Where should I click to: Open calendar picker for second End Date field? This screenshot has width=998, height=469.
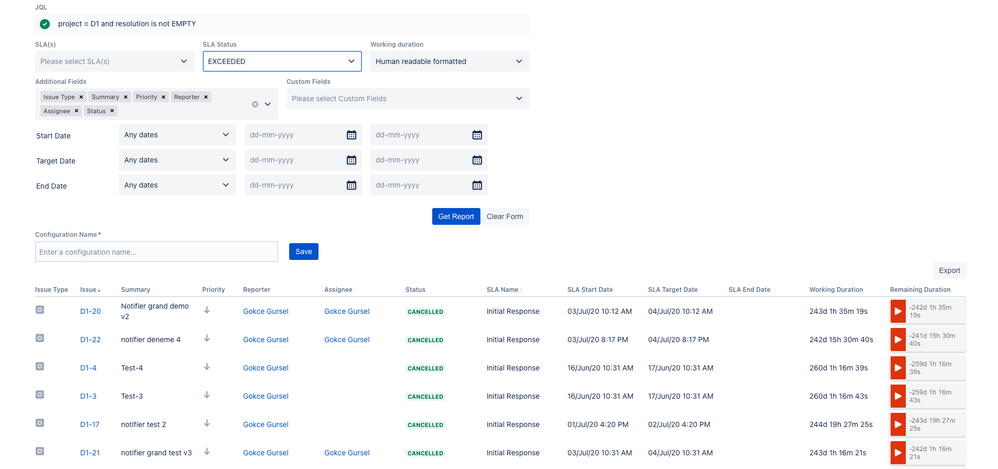pos(477,185)
